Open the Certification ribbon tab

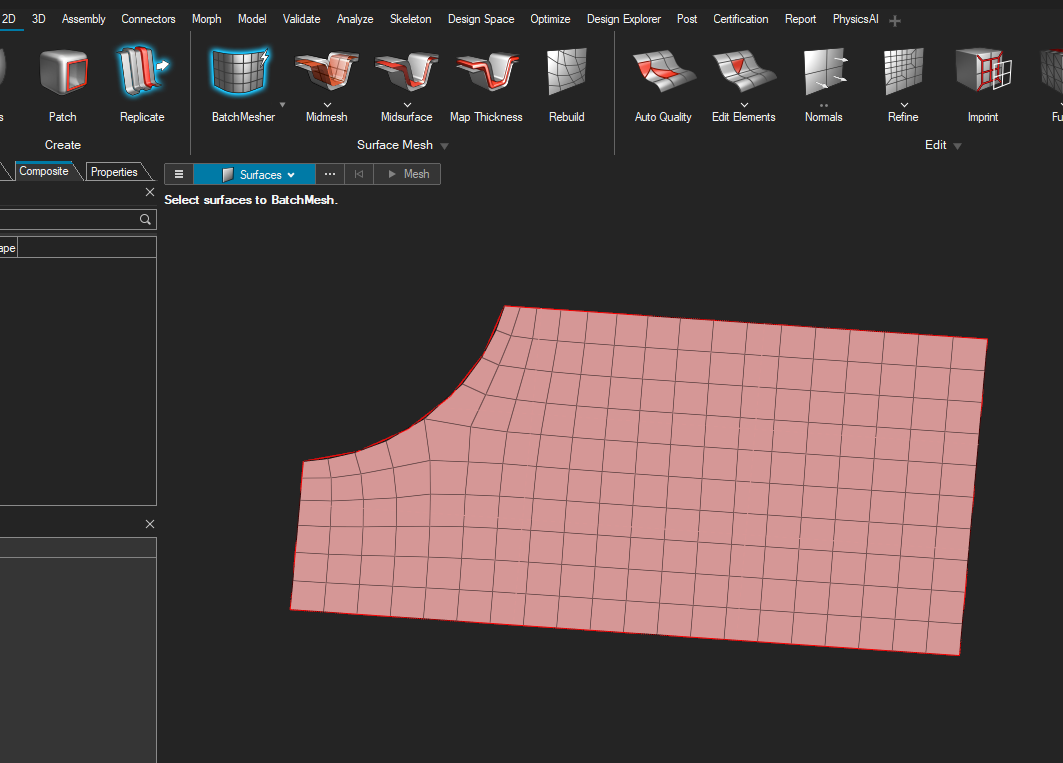(740, 19)
